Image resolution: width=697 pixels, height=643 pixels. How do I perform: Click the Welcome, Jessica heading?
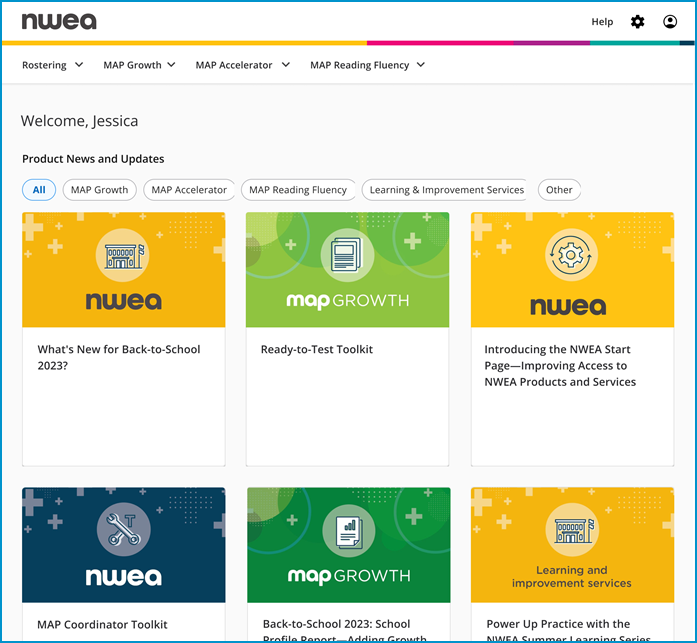[x=79, y=121]
